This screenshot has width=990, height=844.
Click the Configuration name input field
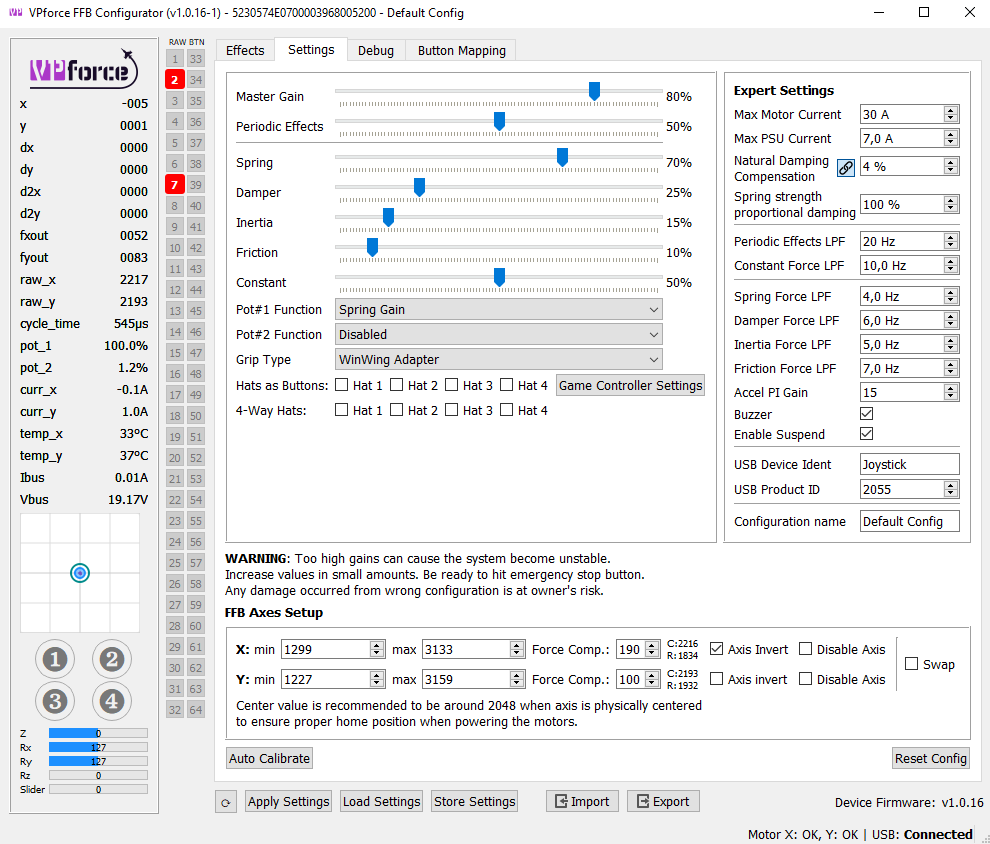(909, 521)
